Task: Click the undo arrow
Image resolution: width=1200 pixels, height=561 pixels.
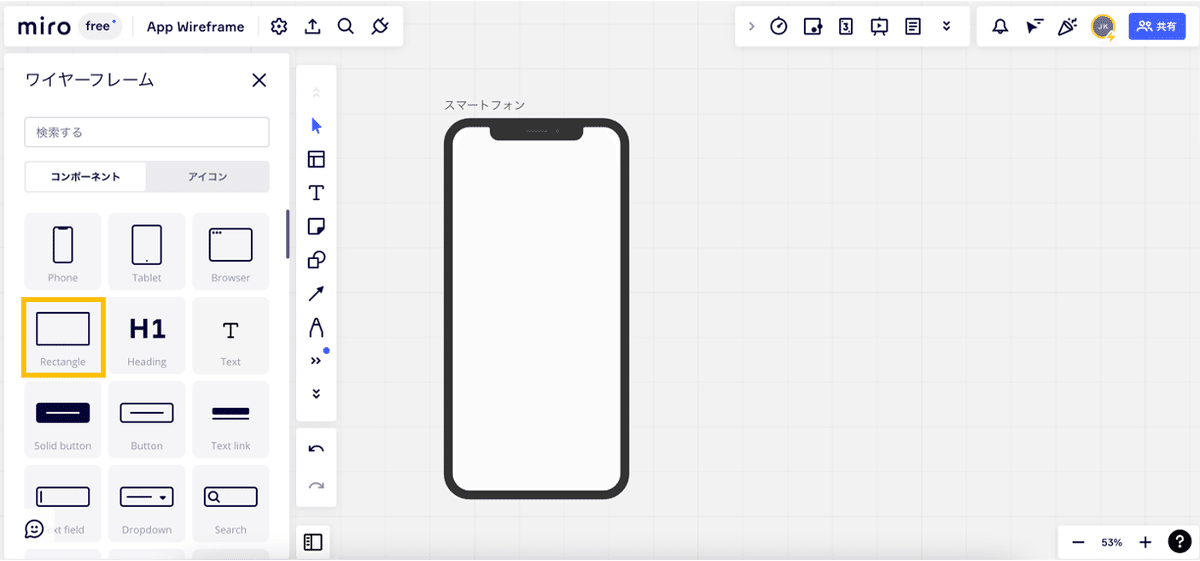Action: [x=316, y=450]
